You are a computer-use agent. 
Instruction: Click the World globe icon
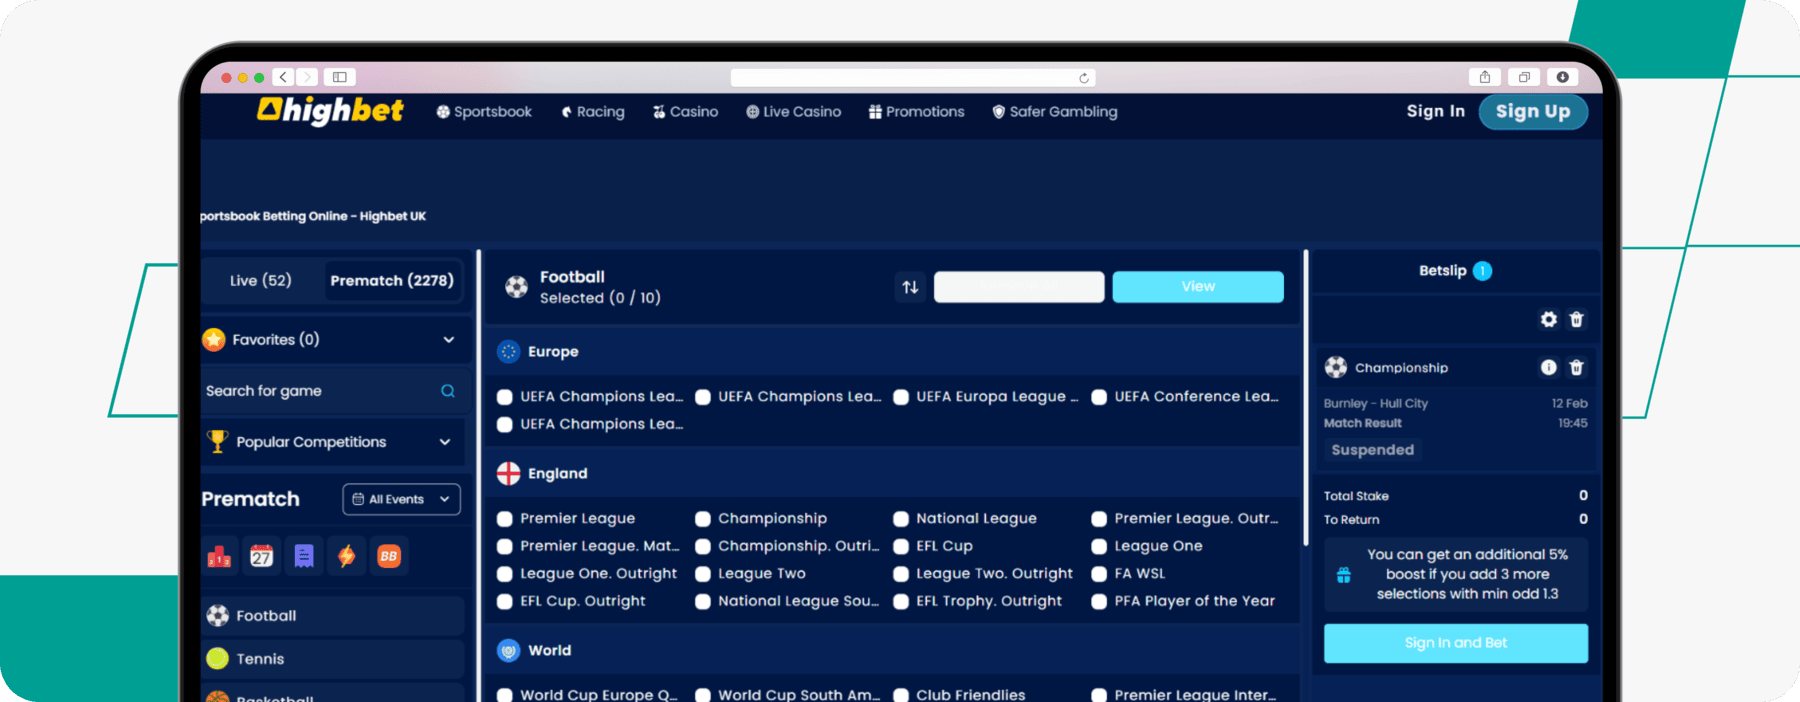509,650
